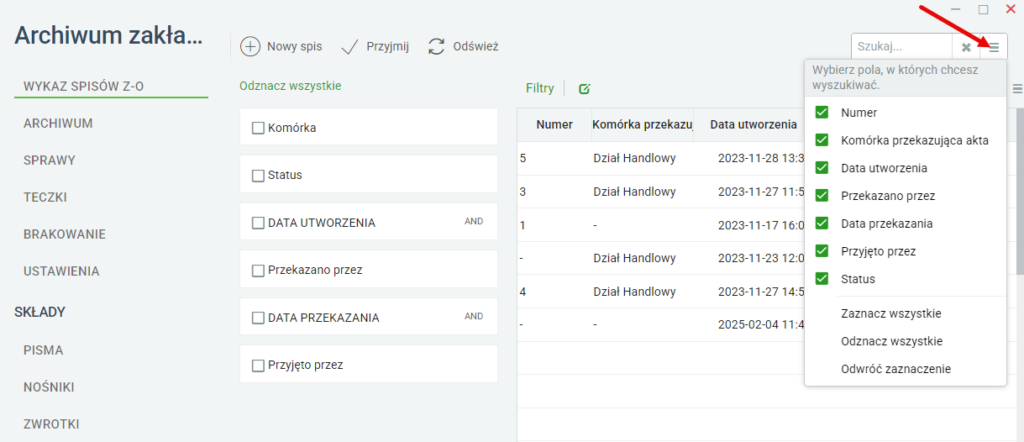Click the SKŁADY section heading
The height and width of the screenshot is (442, 1024).
click(x=40, y=312)
